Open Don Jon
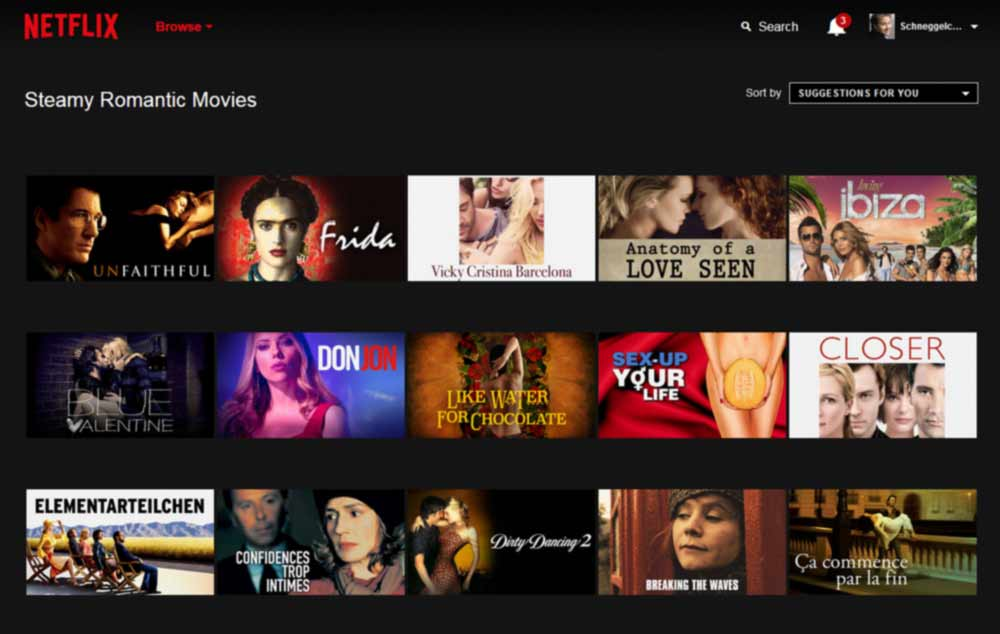Viewport: 1000px width, 634px height. coord(310,384)
